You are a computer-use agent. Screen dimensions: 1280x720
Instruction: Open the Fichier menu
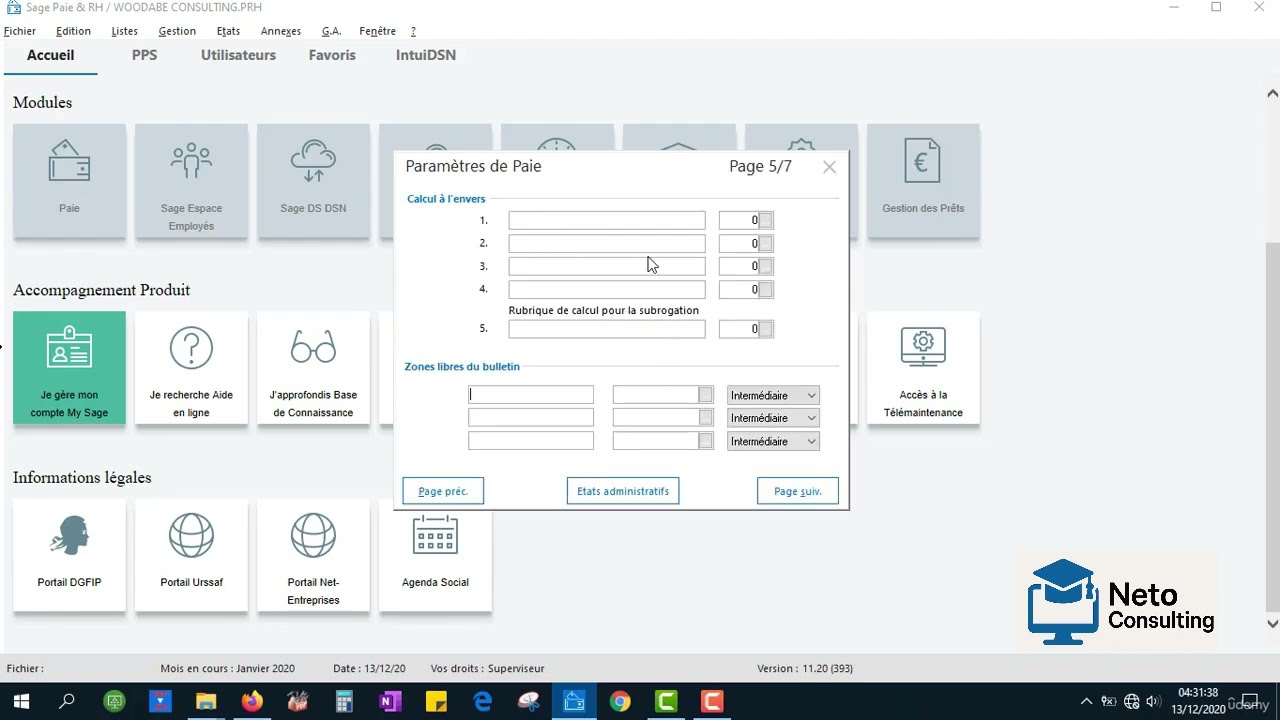point(20,31)
